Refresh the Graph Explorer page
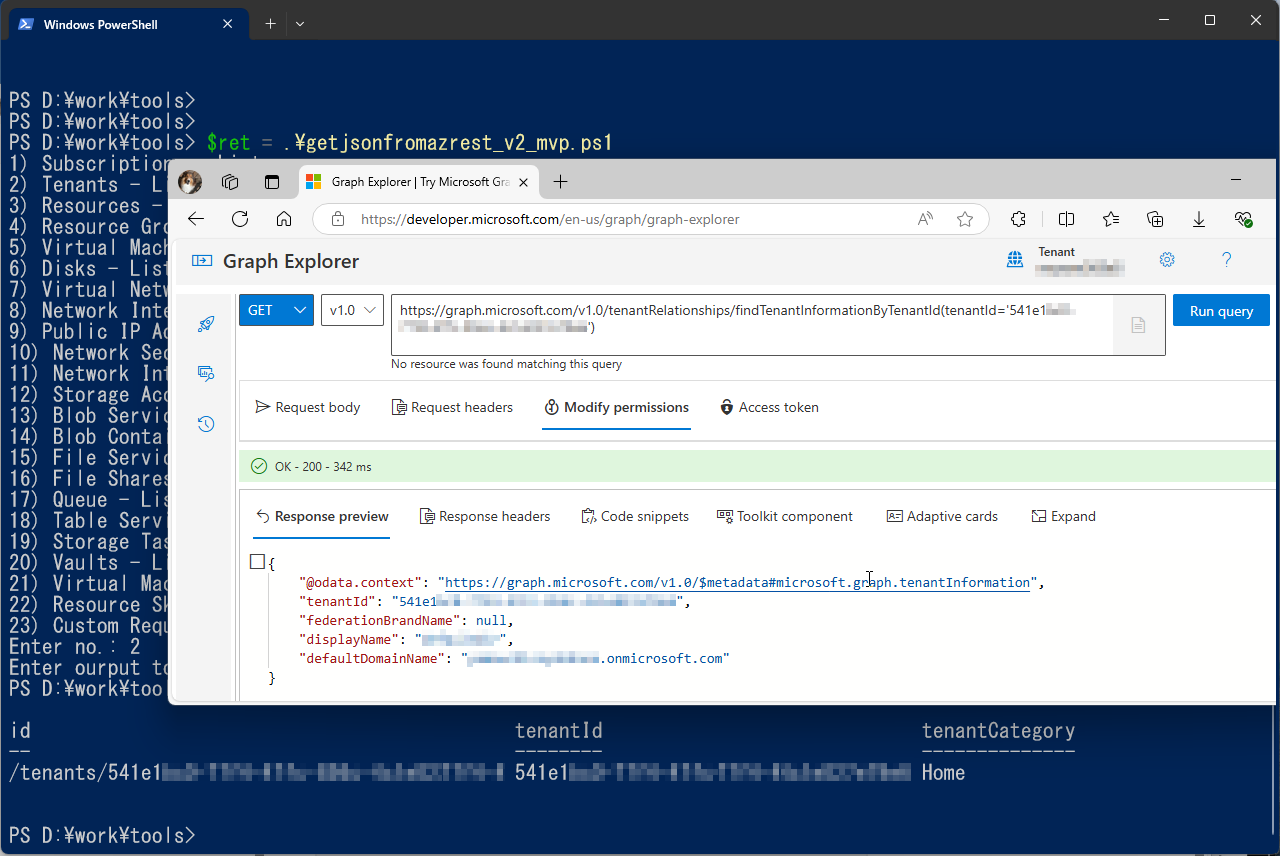This screenshot has width=1280, height=856. (x=240, y=219)
